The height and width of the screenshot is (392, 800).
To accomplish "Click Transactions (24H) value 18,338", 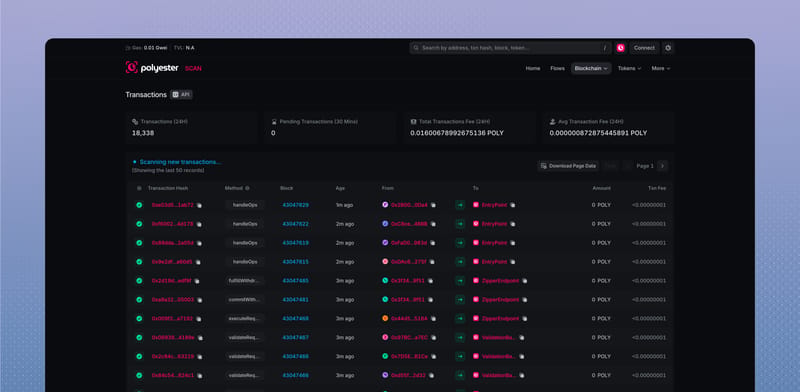I will (143, 133).
